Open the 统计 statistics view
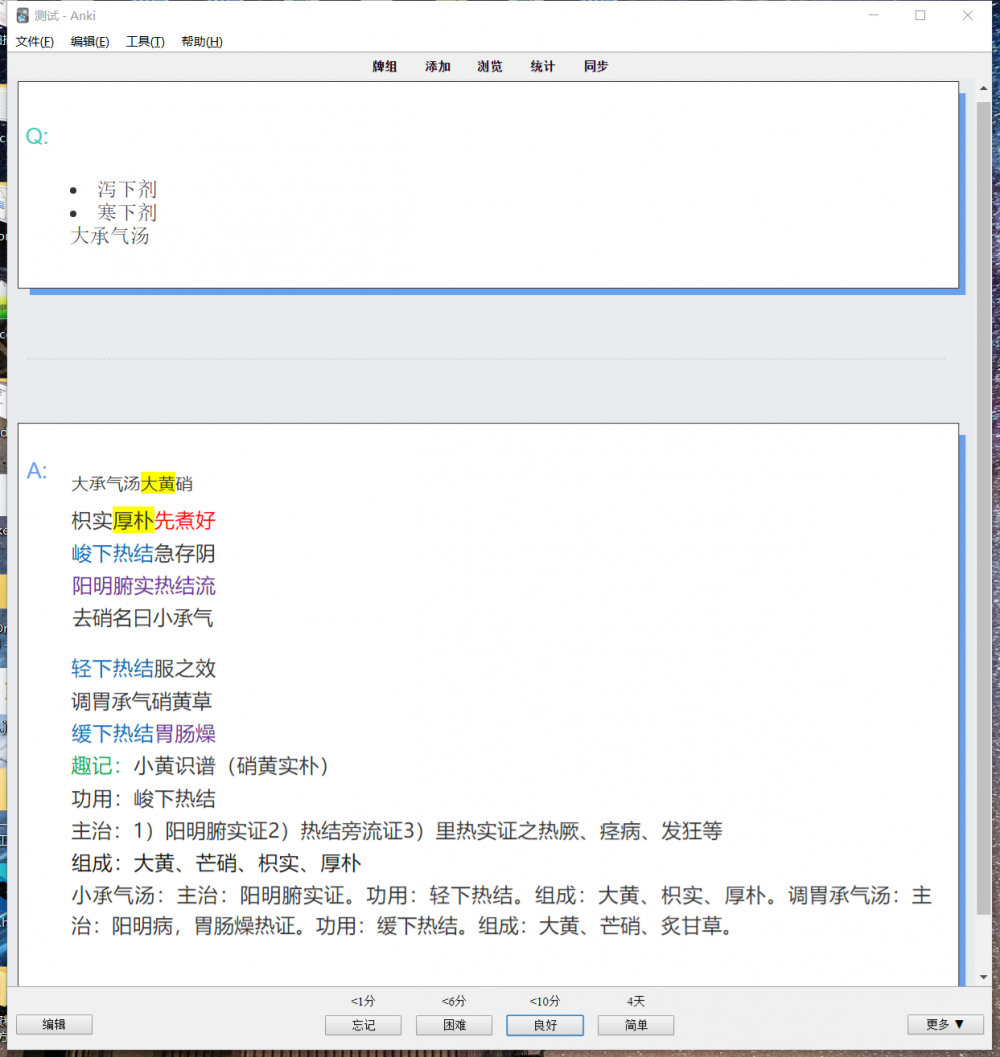Image resolution: width=1000 pixels, height=1057 pixels. click(543, 66)
